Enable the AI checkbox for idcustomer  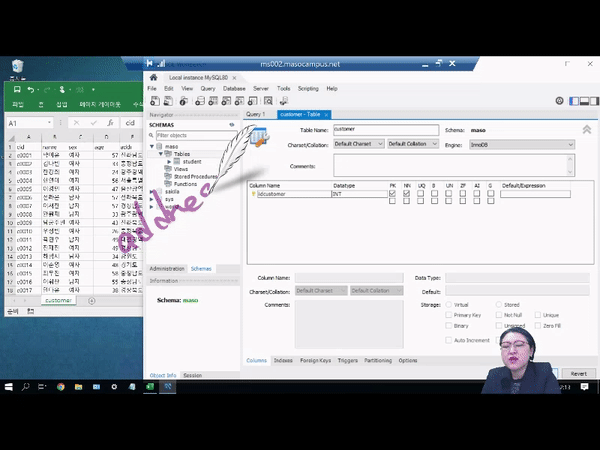[x=477, y=194]
